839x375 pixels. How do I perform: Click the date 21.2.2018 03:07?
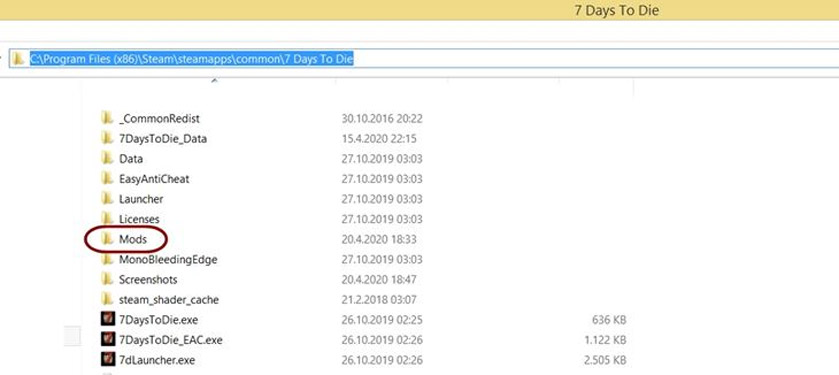tap(379, 300)
